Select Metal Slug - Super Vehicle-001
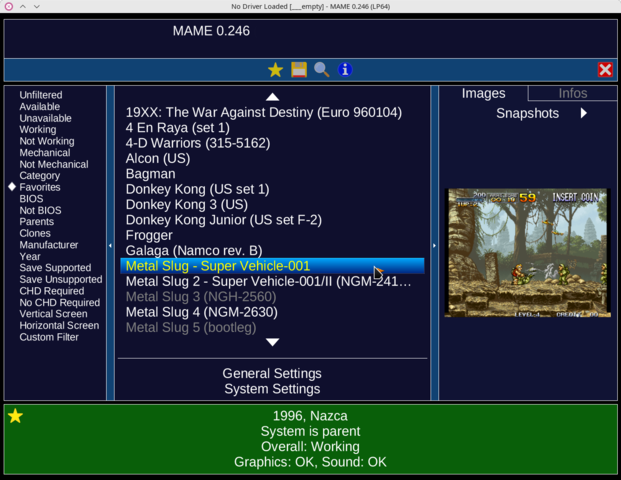Viewport: 621px width, 480px height. click(272, 266)
